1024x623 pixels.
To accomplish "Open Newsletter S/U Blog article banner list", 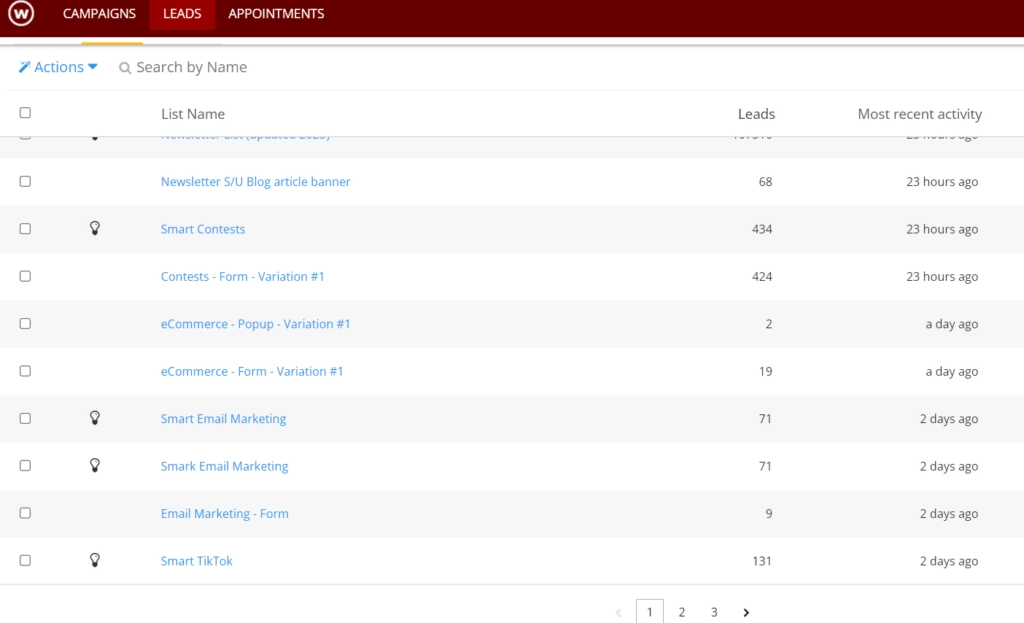I will pos(255,182).
